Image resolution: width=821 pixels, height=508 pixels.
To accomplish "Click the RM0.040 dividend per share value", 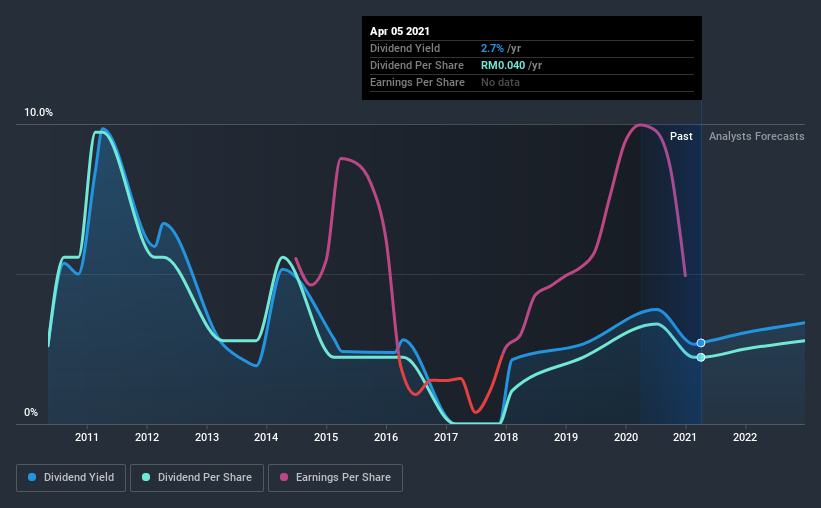I will [503, 65].
